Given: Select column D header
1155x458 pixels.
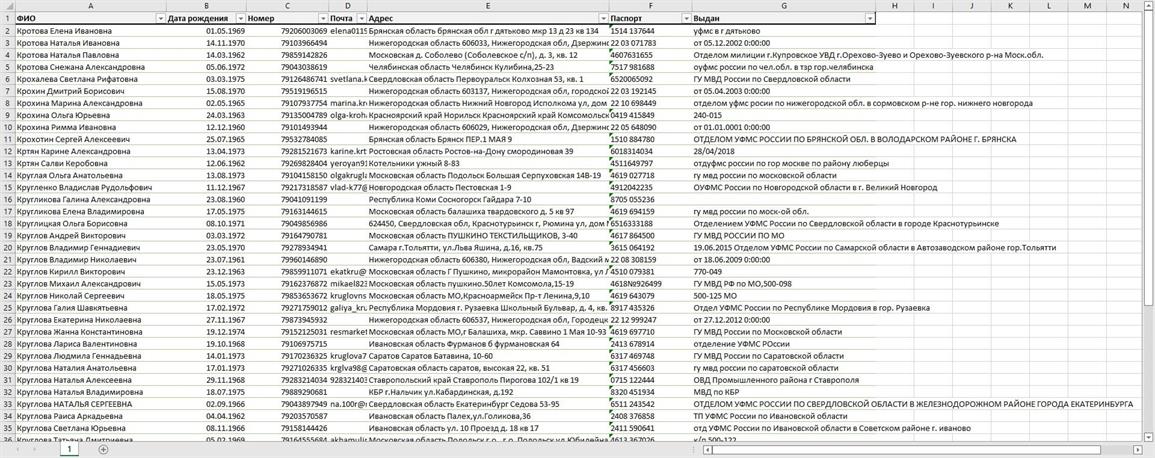Looking at the screenshot, I should click(x=348, y=6).
